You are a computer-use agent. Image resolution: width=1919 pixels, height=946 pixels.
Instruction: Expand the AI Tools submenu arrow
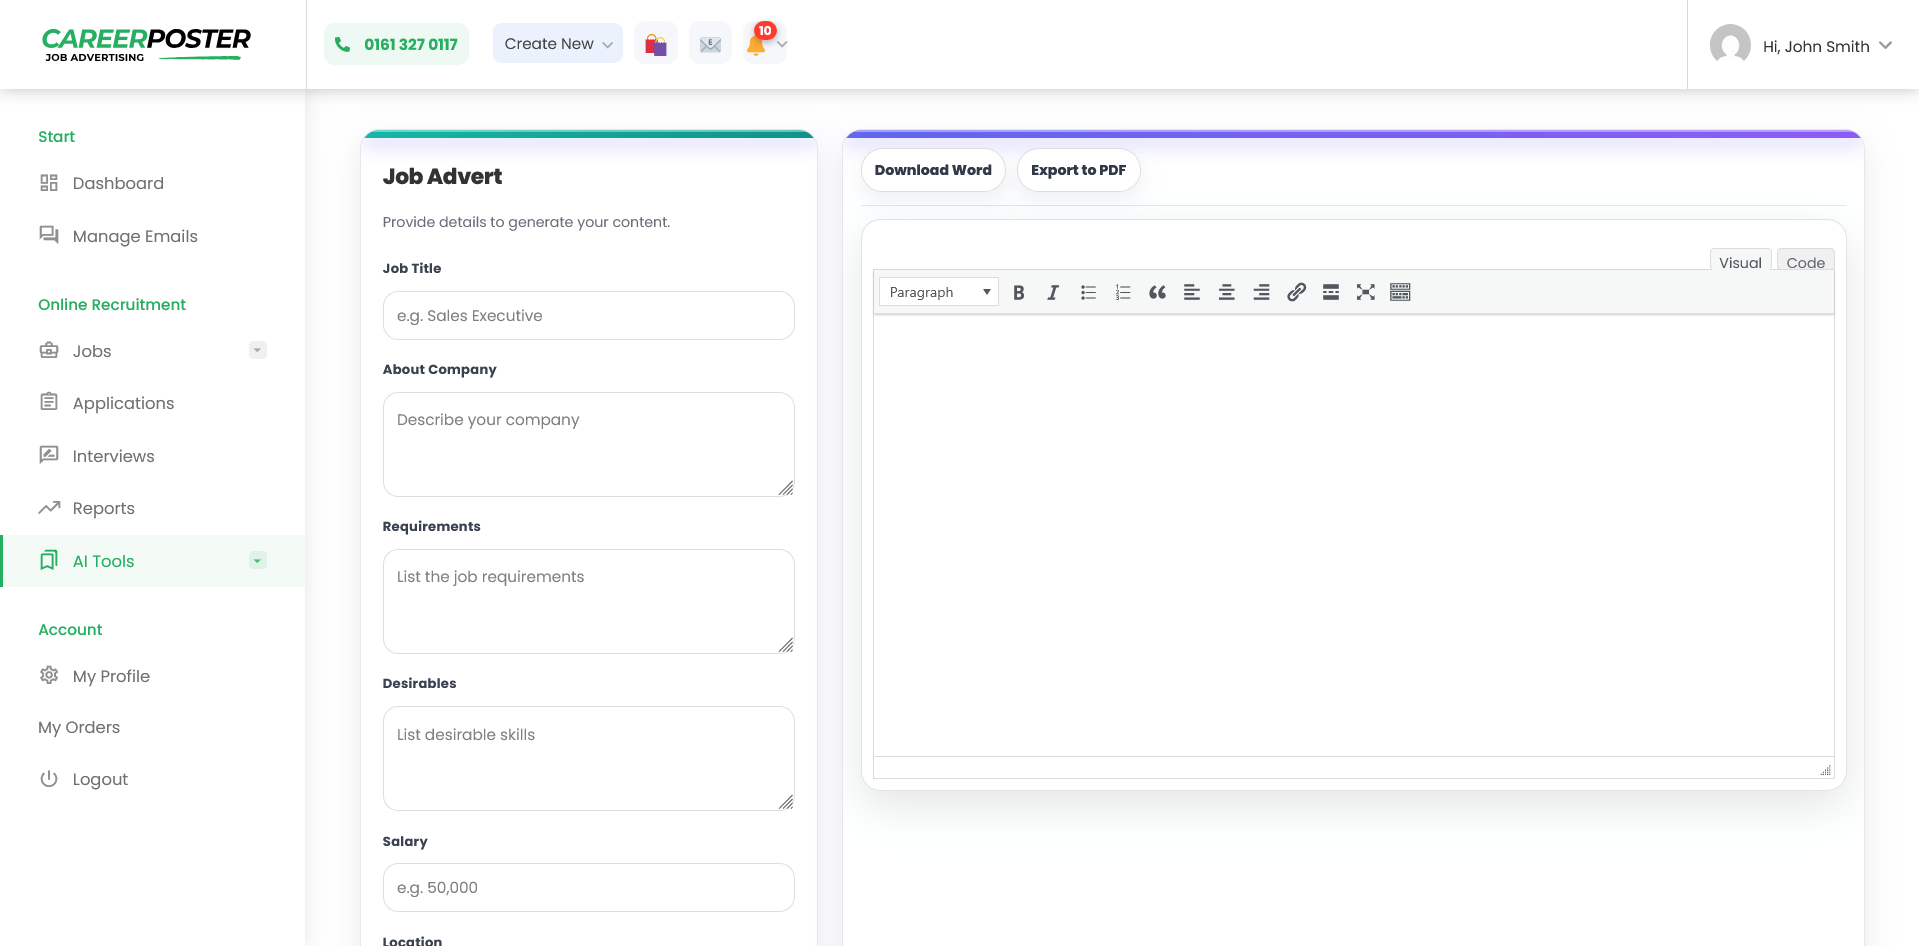[x=258, y=560]
